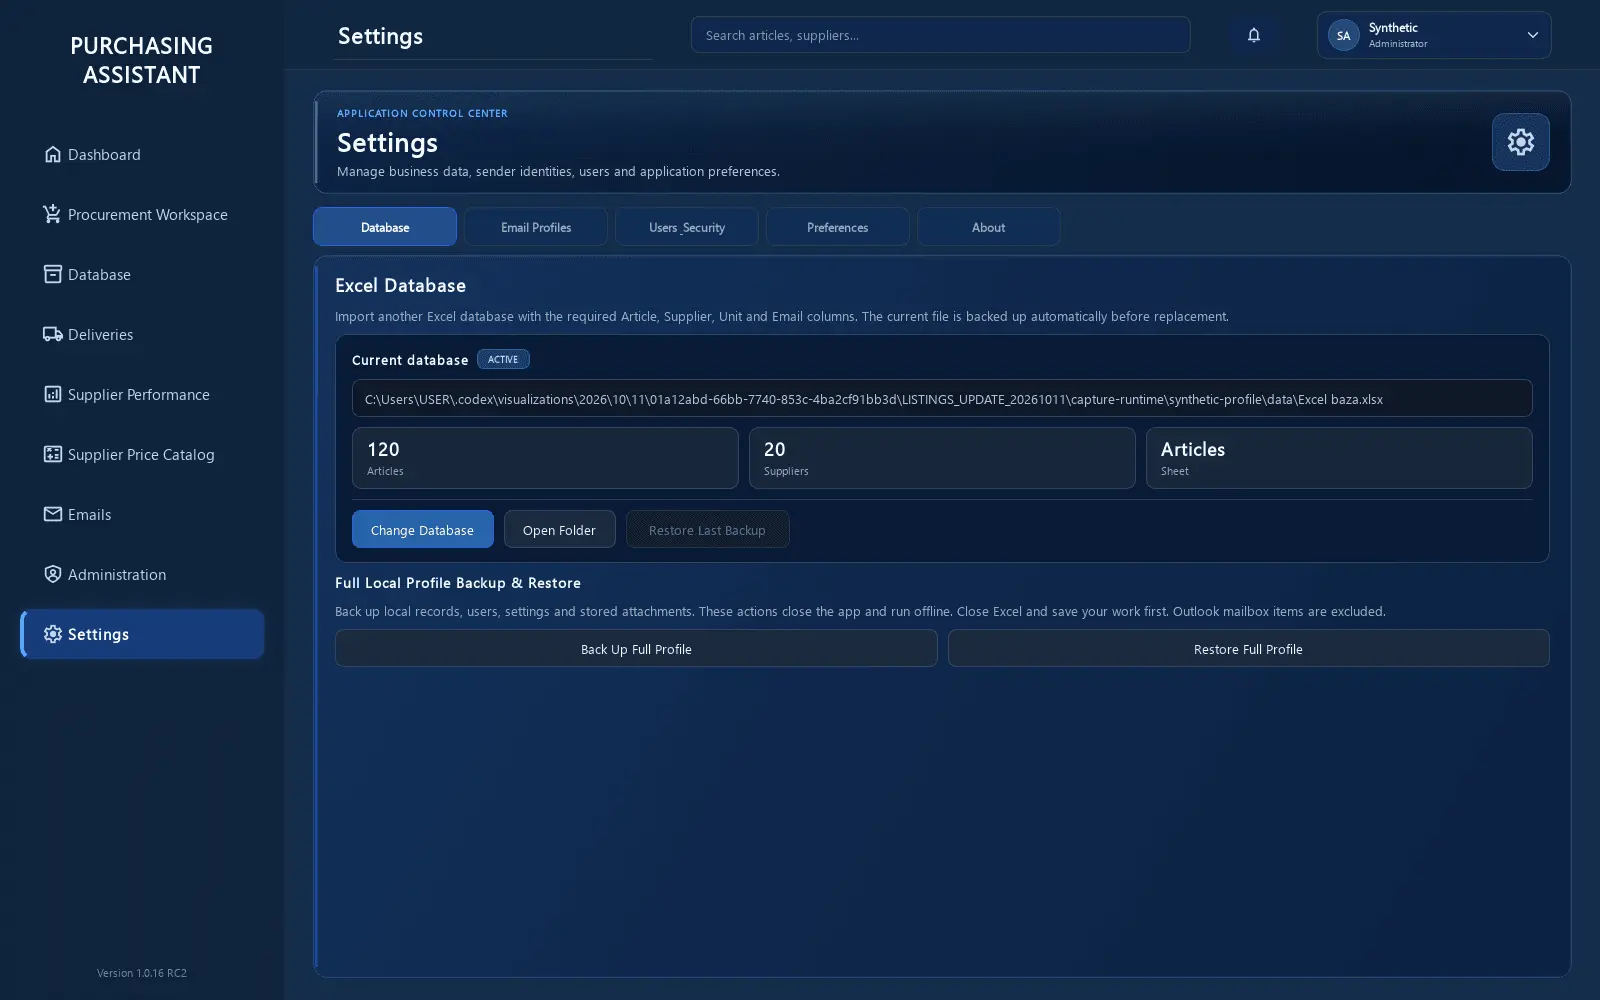The width and height of the screenshot is (1600, 1000).
Task: Click the ACTIVE status badge
Action: click(503, 359)
